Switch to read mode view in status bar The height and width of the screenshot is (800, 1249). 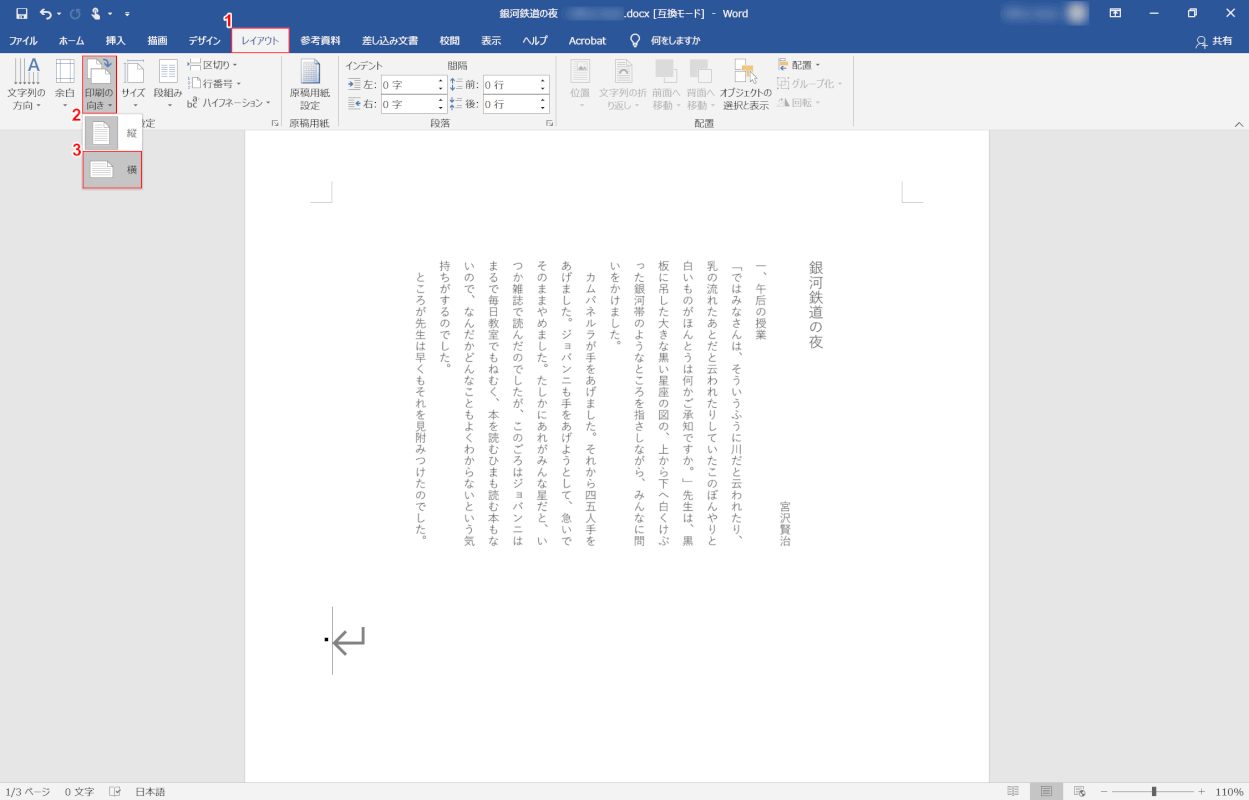1013,791
